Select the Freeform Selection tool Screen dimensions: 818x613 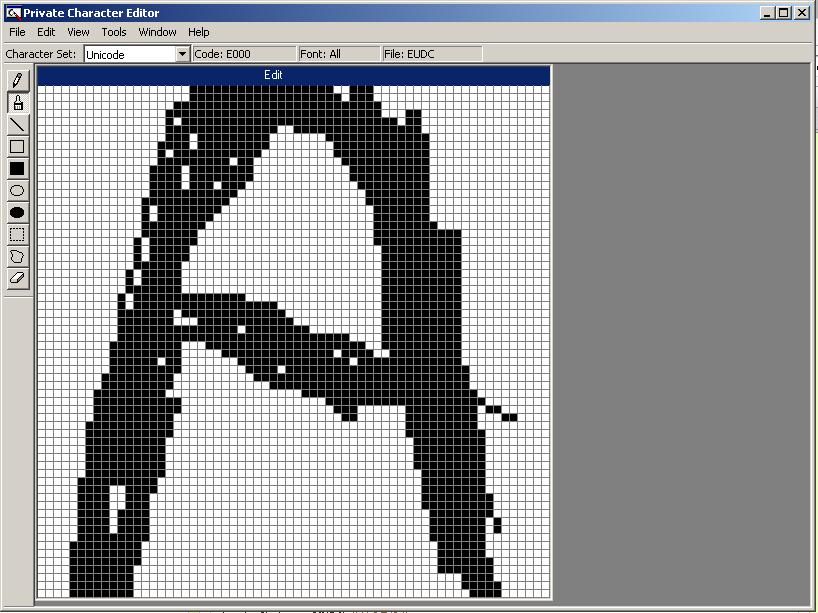[x=17, y=256]
